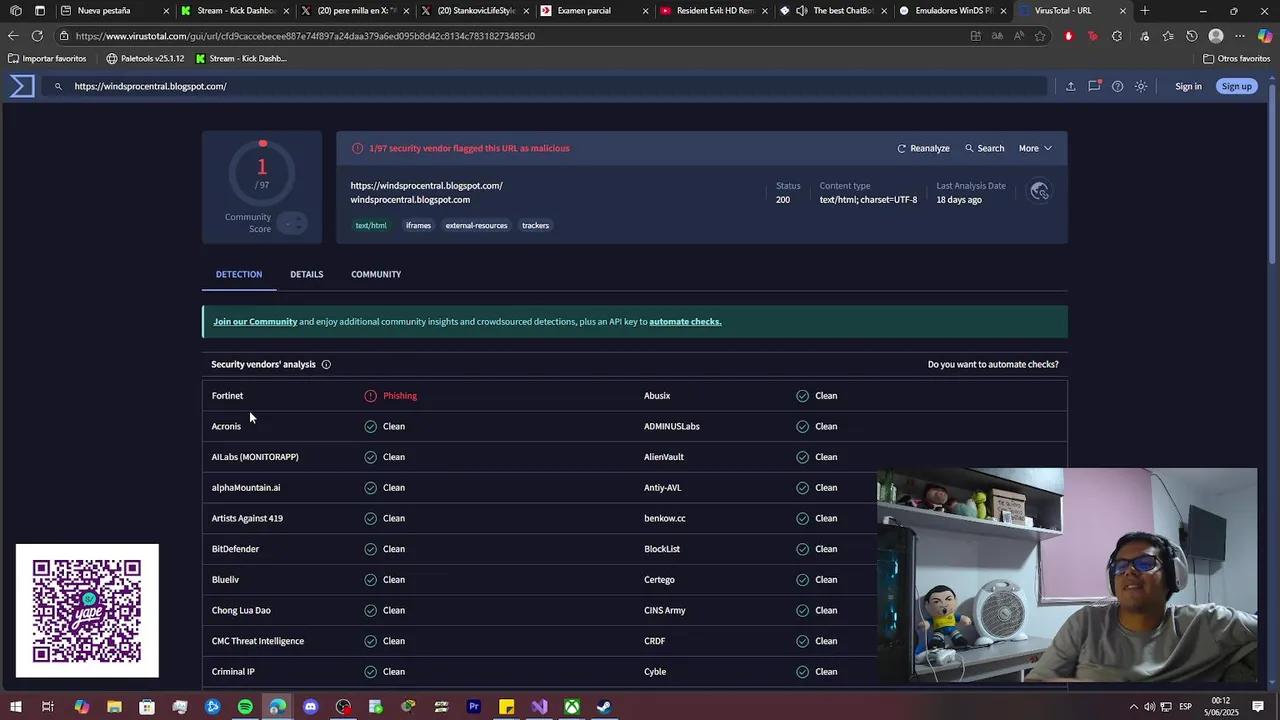Image resolution: width=1280 pixels, height=720 pixels.
Task: Click the Windows Start button
Action: pos(16,707)
